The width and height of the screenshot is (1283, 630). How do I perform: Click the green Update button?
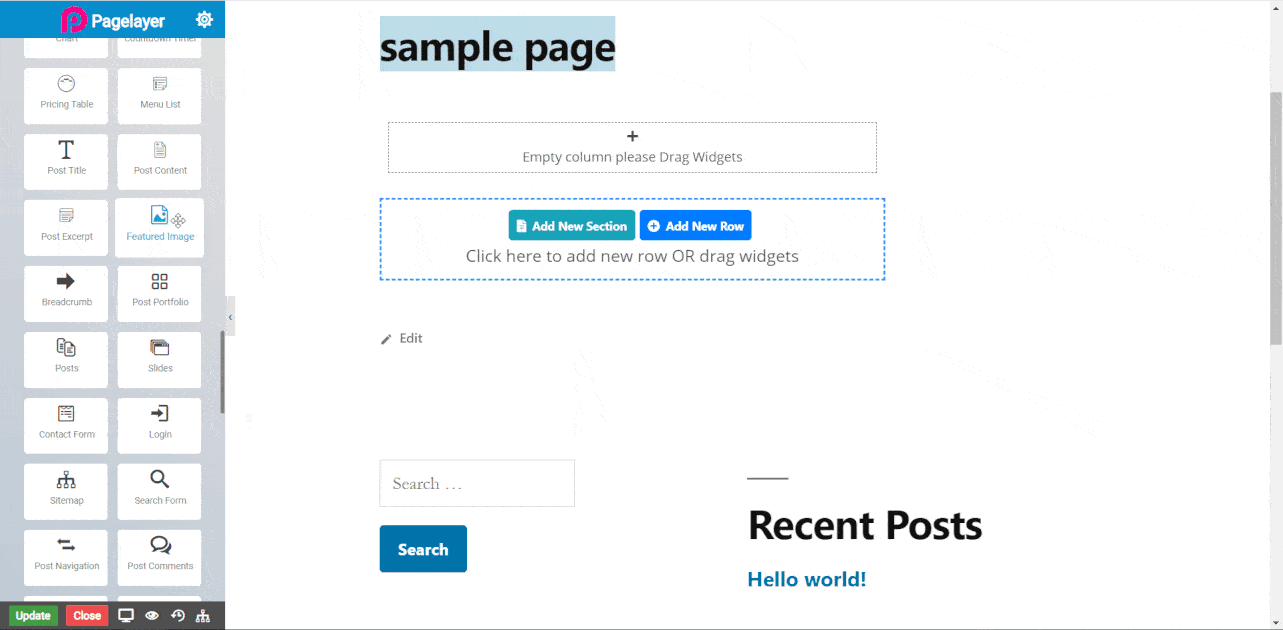(x=33, y=615)
